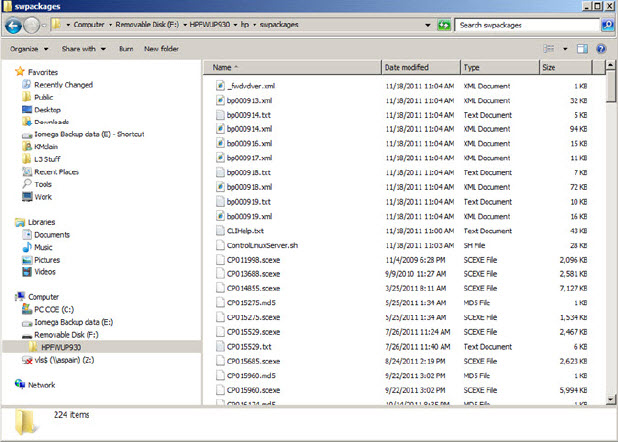Click the Search swpackages input field
This screenshot has width=618, height=442.
coord(523,24)
